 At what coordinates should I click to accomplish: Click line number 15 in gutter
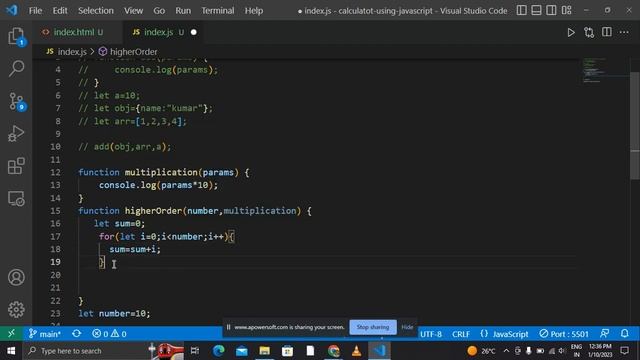(55, 211)
